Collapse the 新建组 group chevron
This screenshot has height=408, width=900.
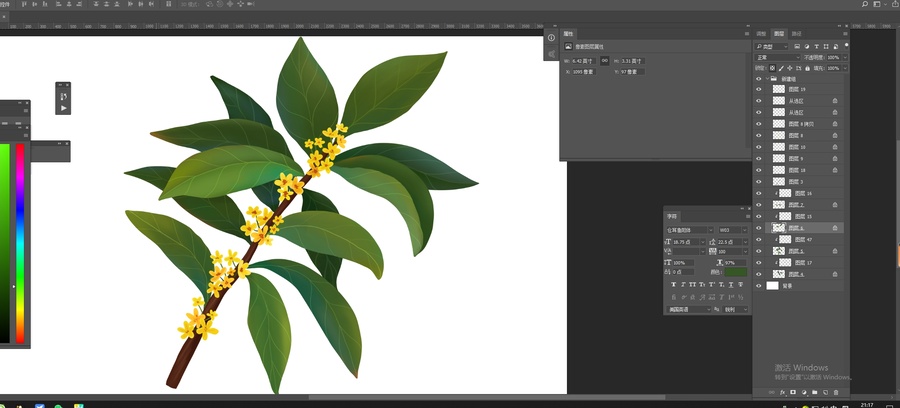[x=767, y=79]
